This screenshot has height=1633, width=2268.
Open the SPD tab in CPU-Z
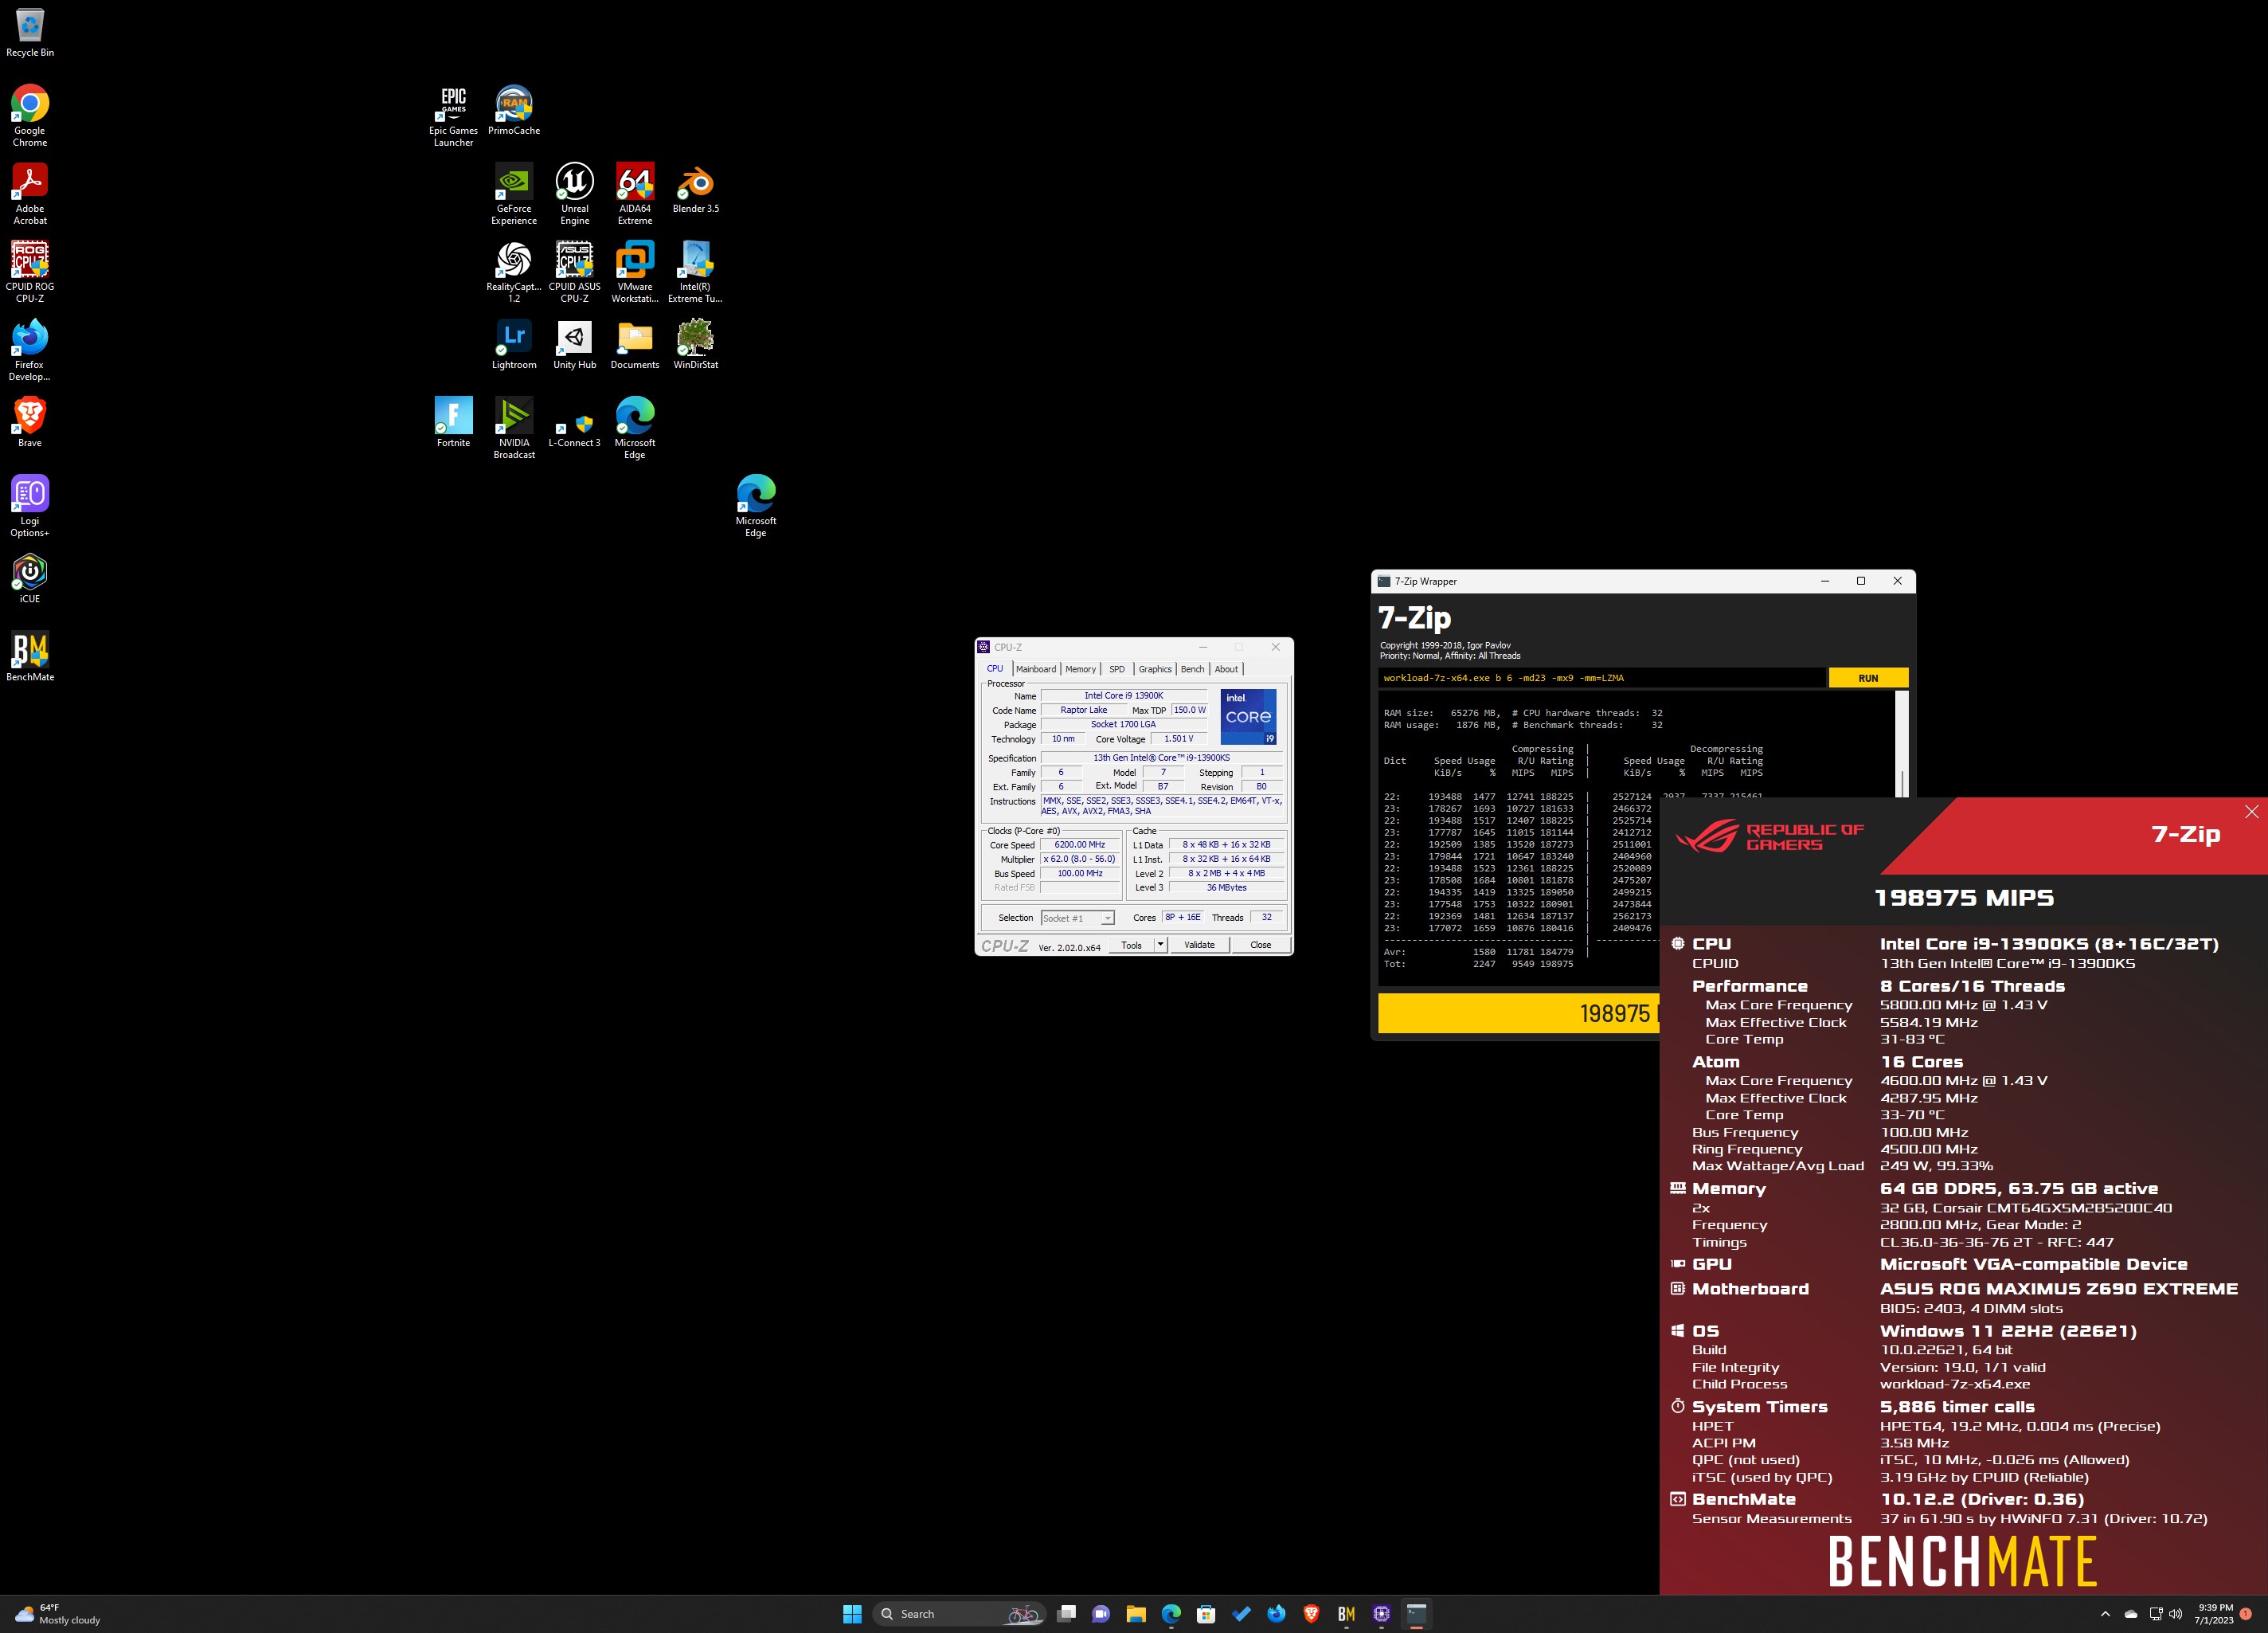pyautogui.click(x=1117, y=669)
